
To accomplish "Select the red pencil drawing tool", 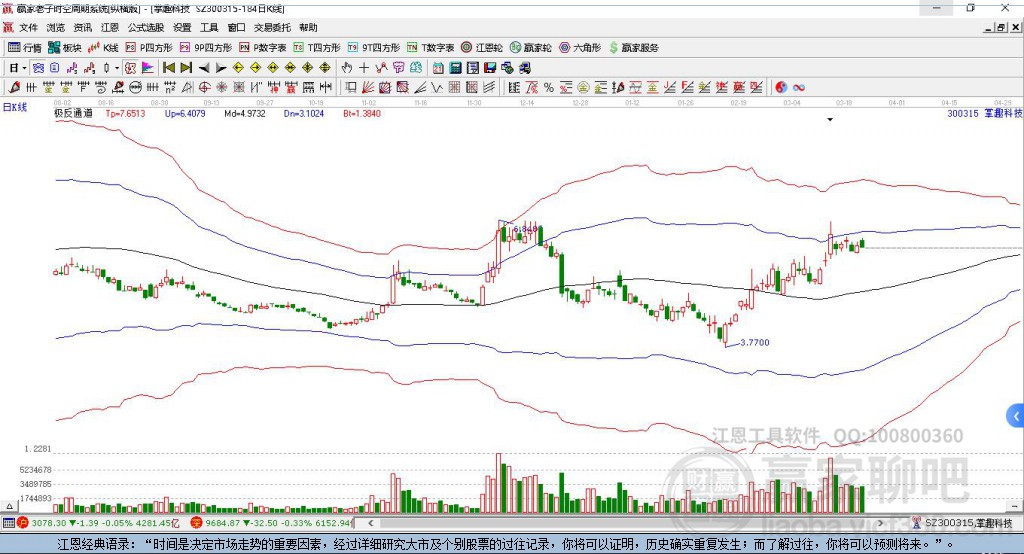I will pos(14,88).
